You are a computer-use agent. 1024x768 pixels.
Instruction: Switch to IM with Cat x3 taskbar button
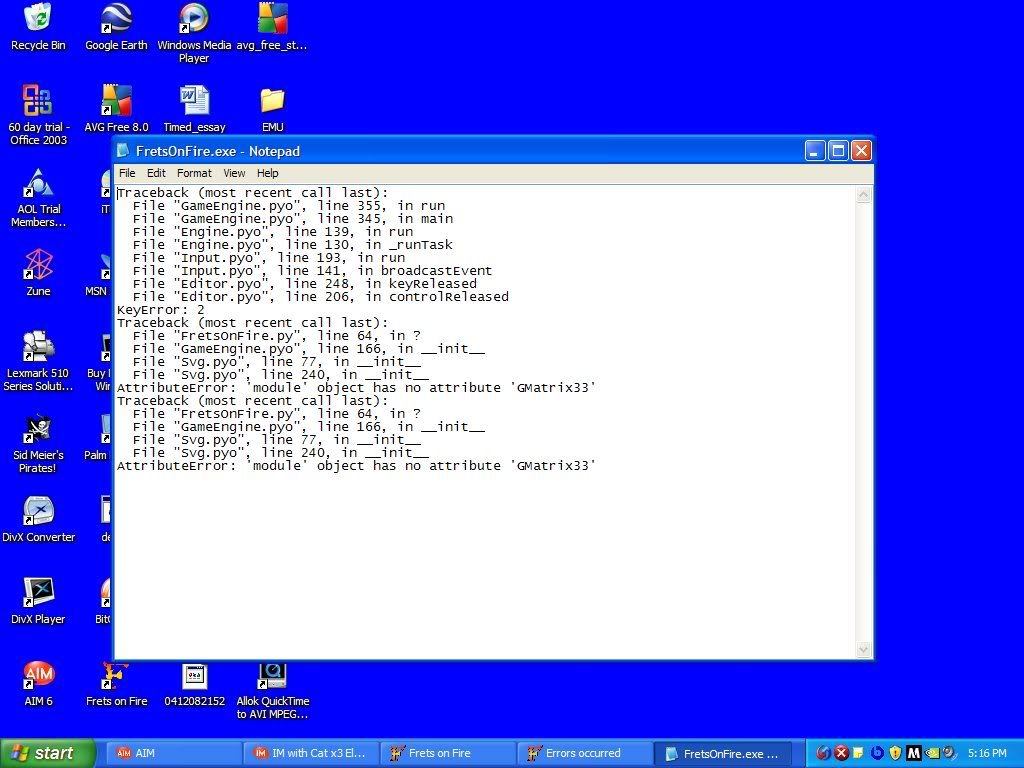(x=311, y=753)
